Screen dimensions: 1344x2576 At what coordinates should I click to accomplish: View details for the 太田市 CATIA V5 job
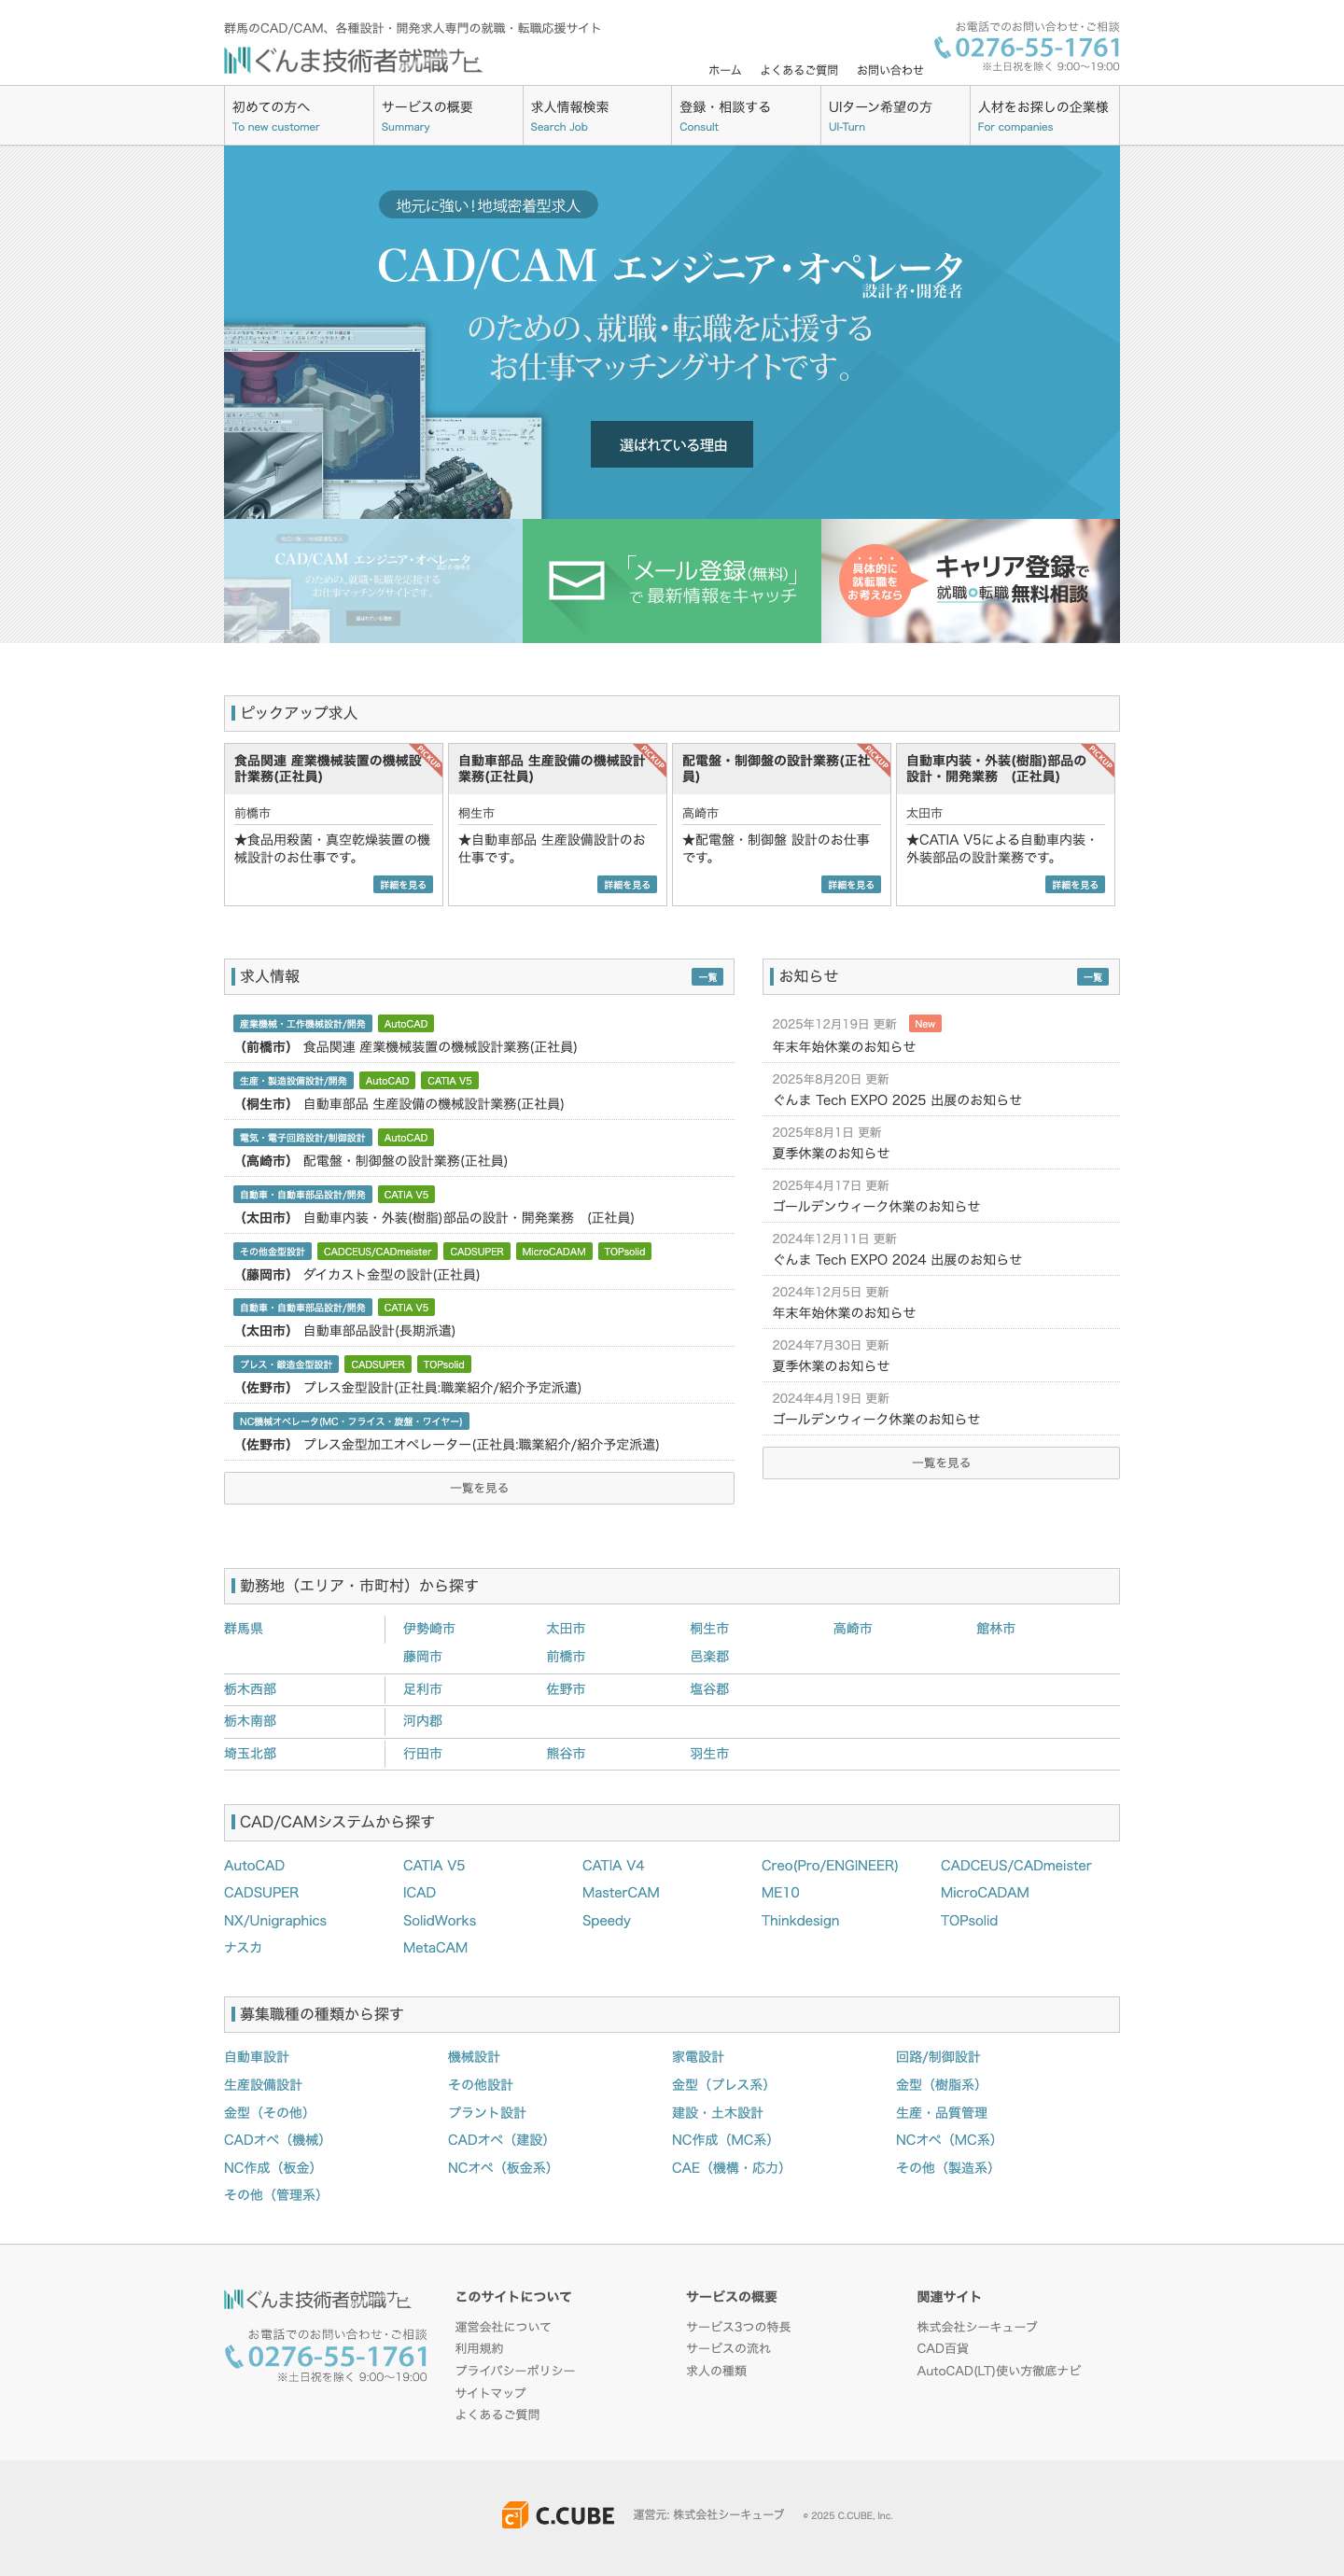tap(1075, 884)
